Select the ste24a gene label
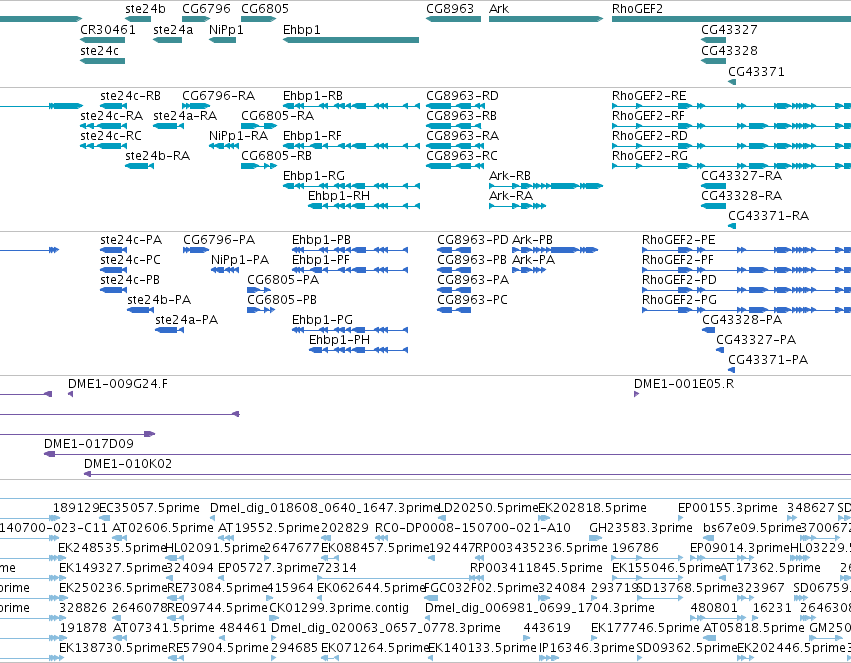 coord(173,29)
